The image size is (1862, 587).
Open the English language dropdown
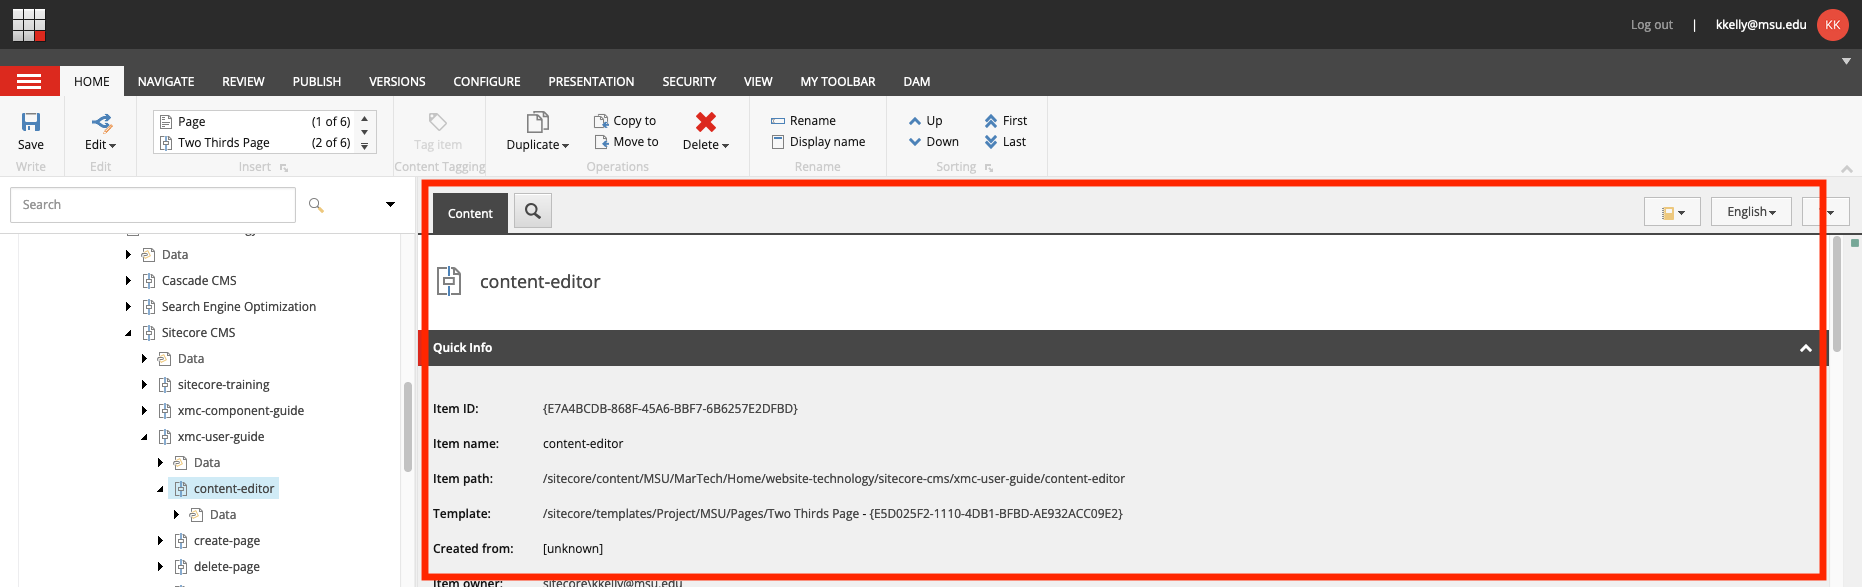pos(1750,212)
